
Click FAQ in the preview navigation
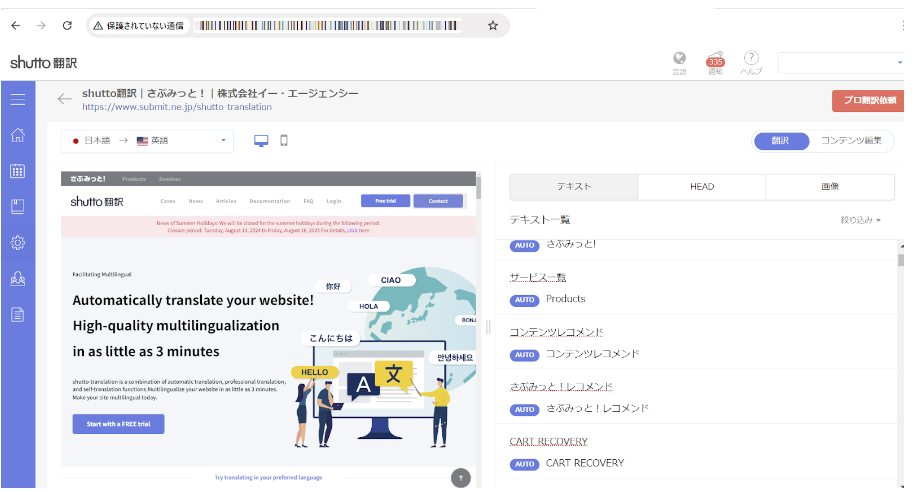[x=308, y=201]
